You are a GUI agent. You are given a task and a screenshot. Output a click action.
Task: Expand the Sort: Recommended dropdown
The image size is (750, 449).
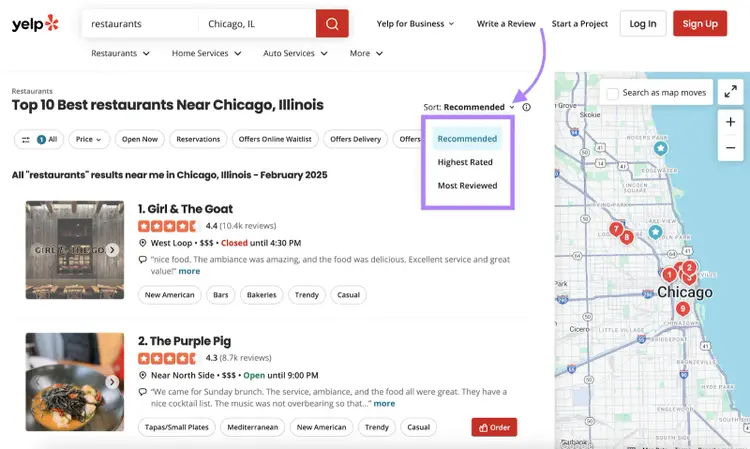[x=469, y=107]
